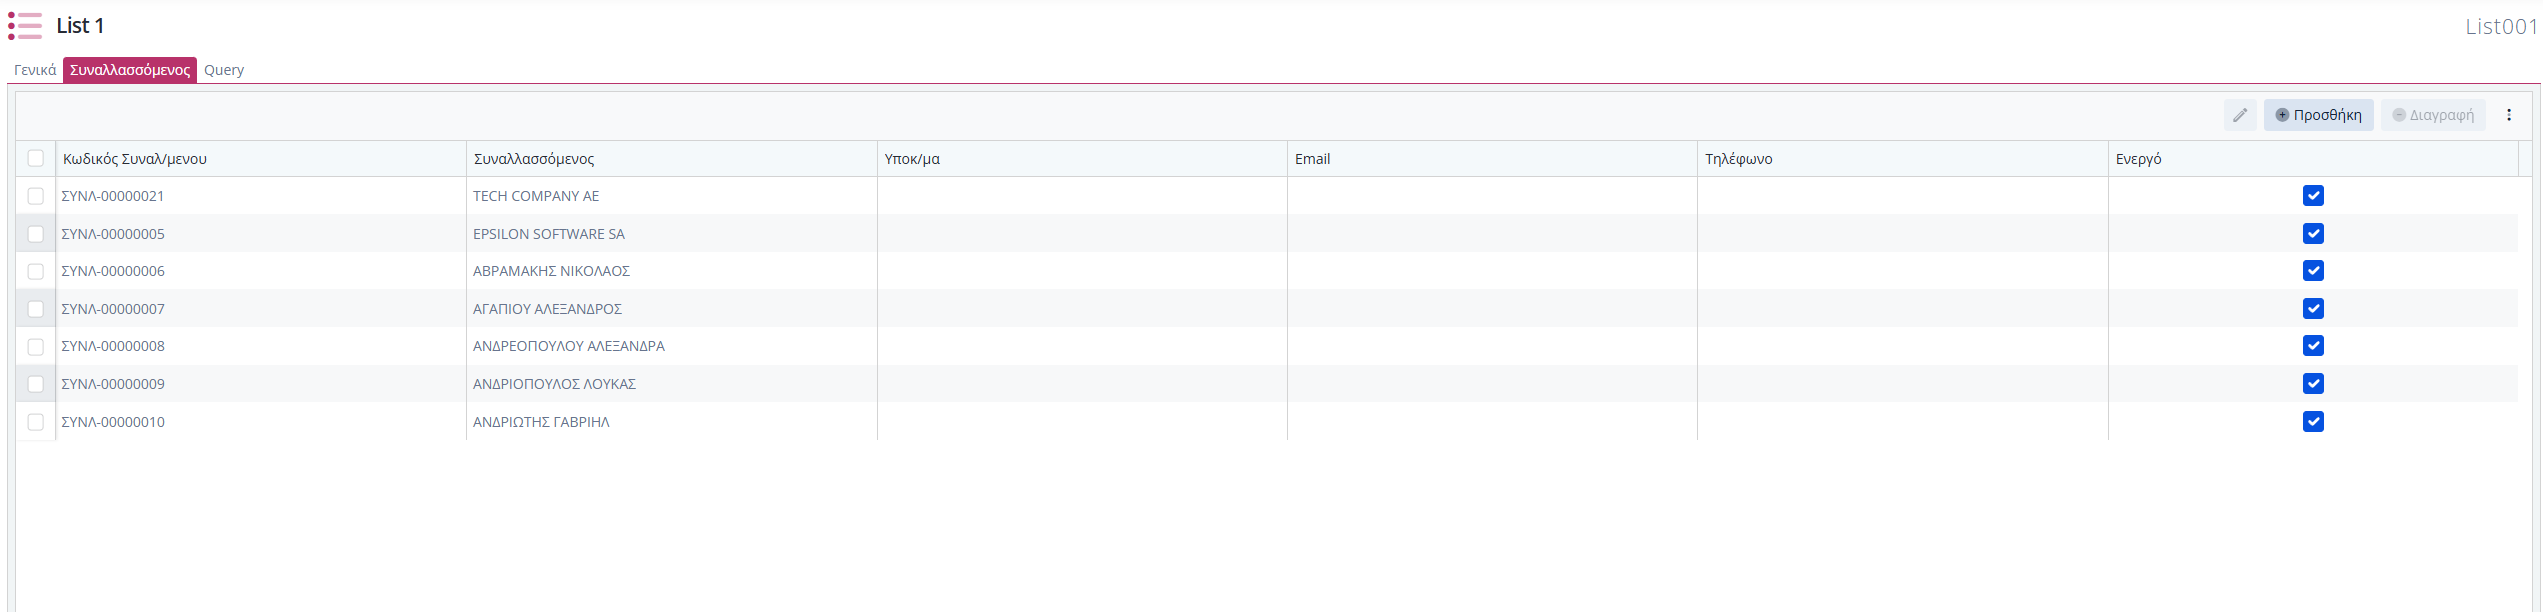Click the EPSILON SOFTWARE SA name cell

(x=672, y=234)
